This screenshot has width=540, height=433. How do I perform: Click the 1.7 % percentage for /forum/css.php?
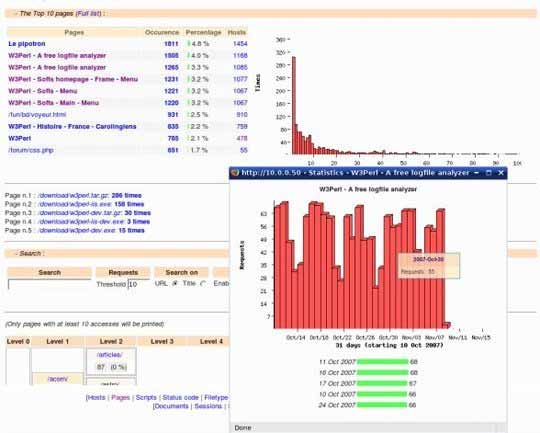pos(199,150)
